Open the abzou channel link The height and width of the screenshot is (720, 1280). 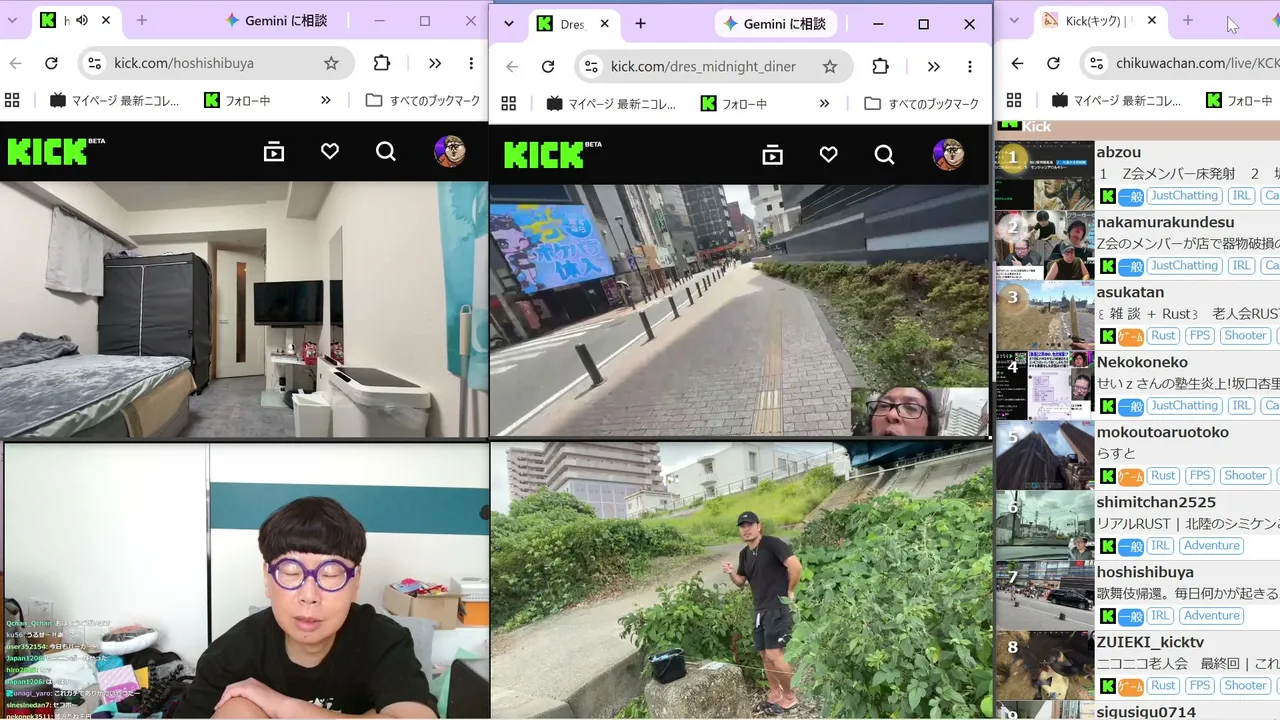pyautogui.click(x=1119, y=152)
